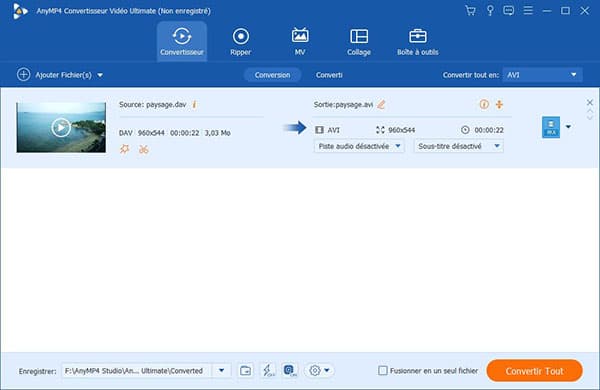This screenshot has width=600, height=390.
Task: Open the Boîte à outils tab
Action: pyautogui.click(x=417, y=41)
